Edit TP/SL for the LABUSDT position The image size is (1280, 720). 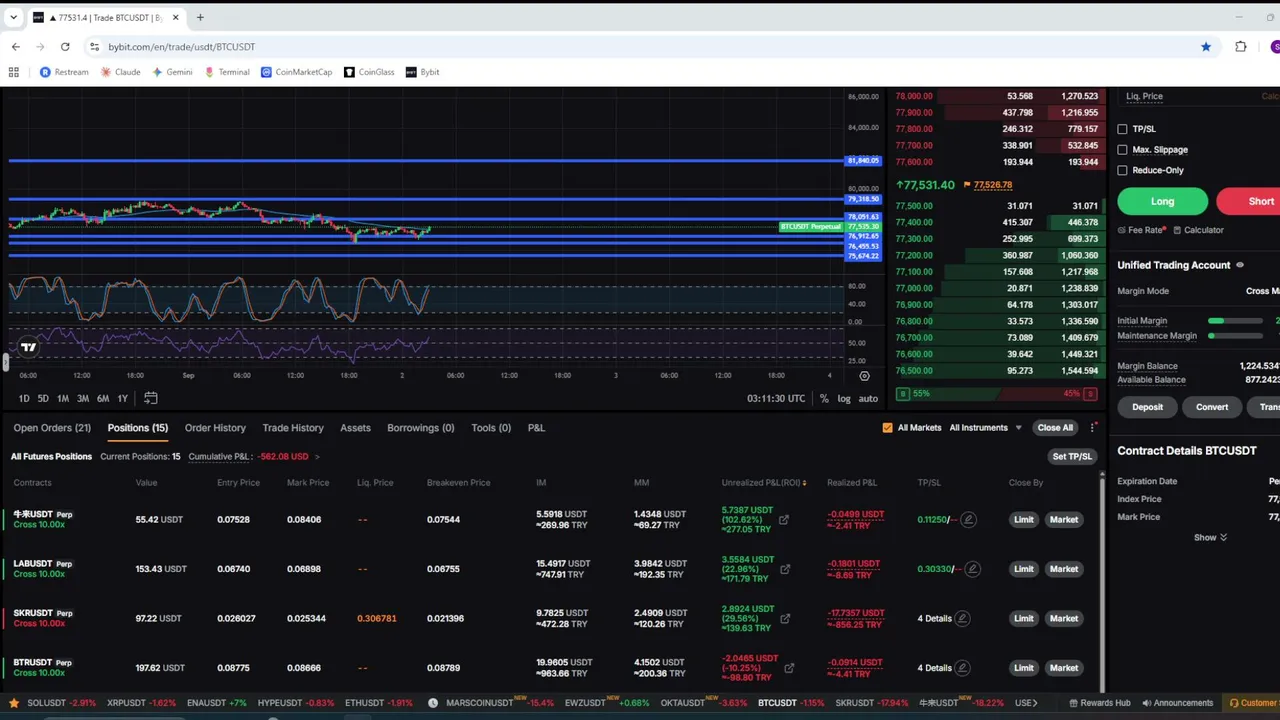point(972,569)
